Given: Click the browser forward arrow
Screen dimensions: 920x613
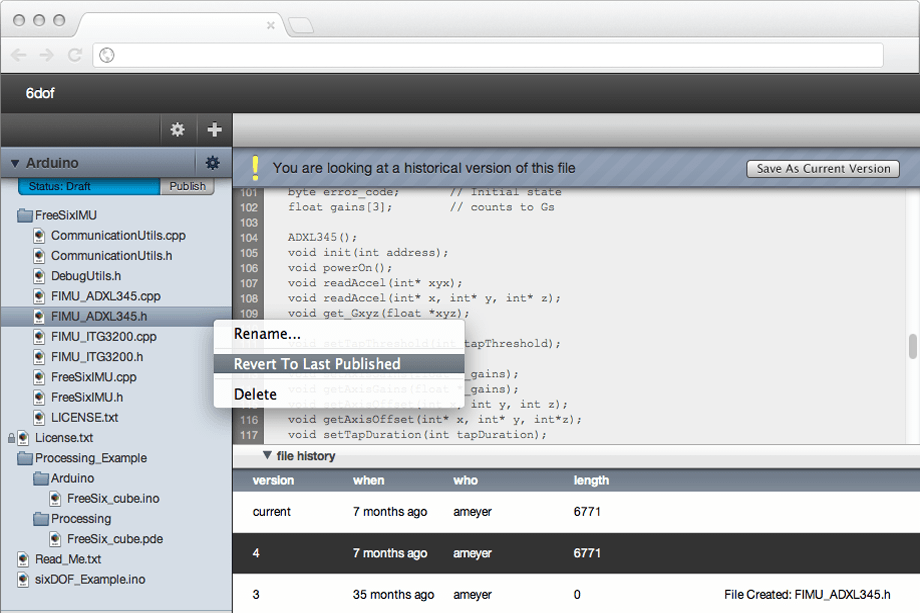Looking at the screenshot, I should pyautogui.click(x=46, y=55).
